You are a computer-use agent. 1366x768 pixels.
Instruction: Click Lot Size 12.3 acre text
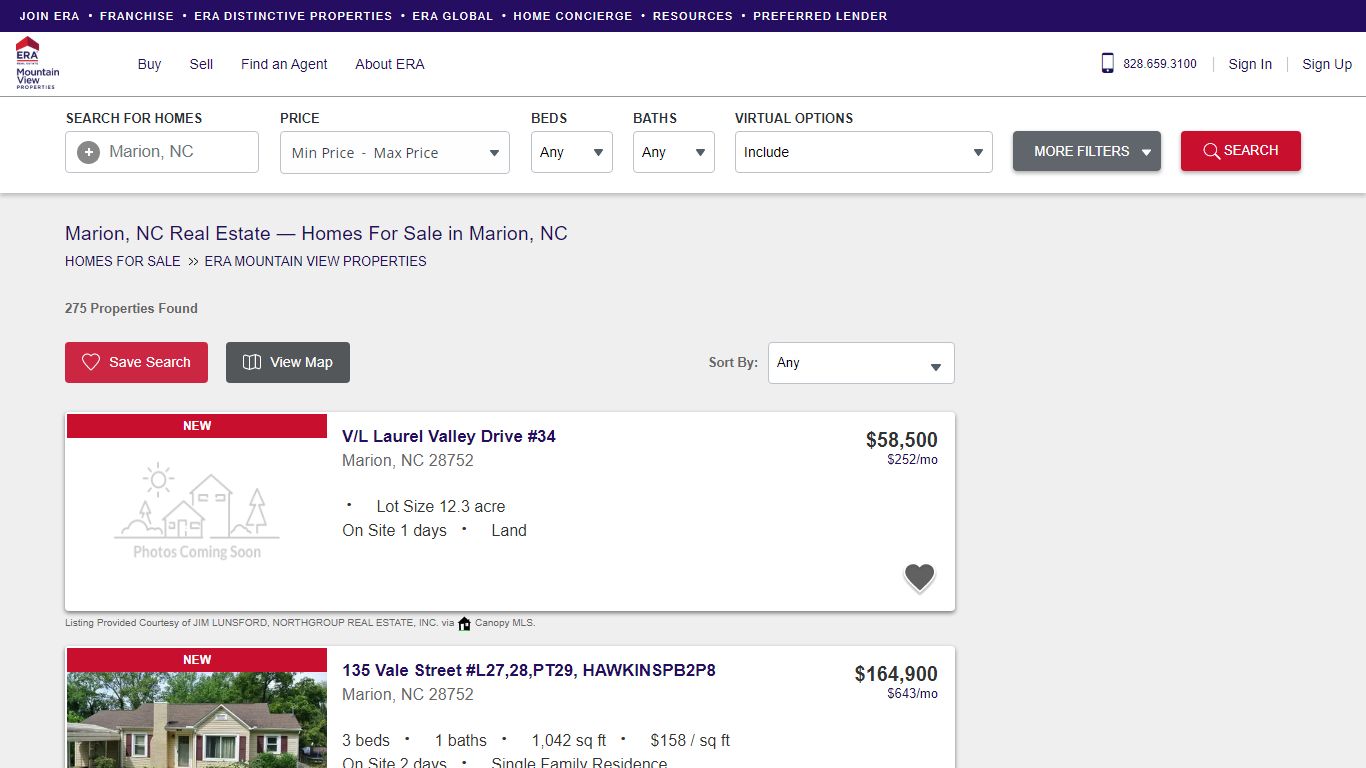pyautogui.click(x=441, y=507)
